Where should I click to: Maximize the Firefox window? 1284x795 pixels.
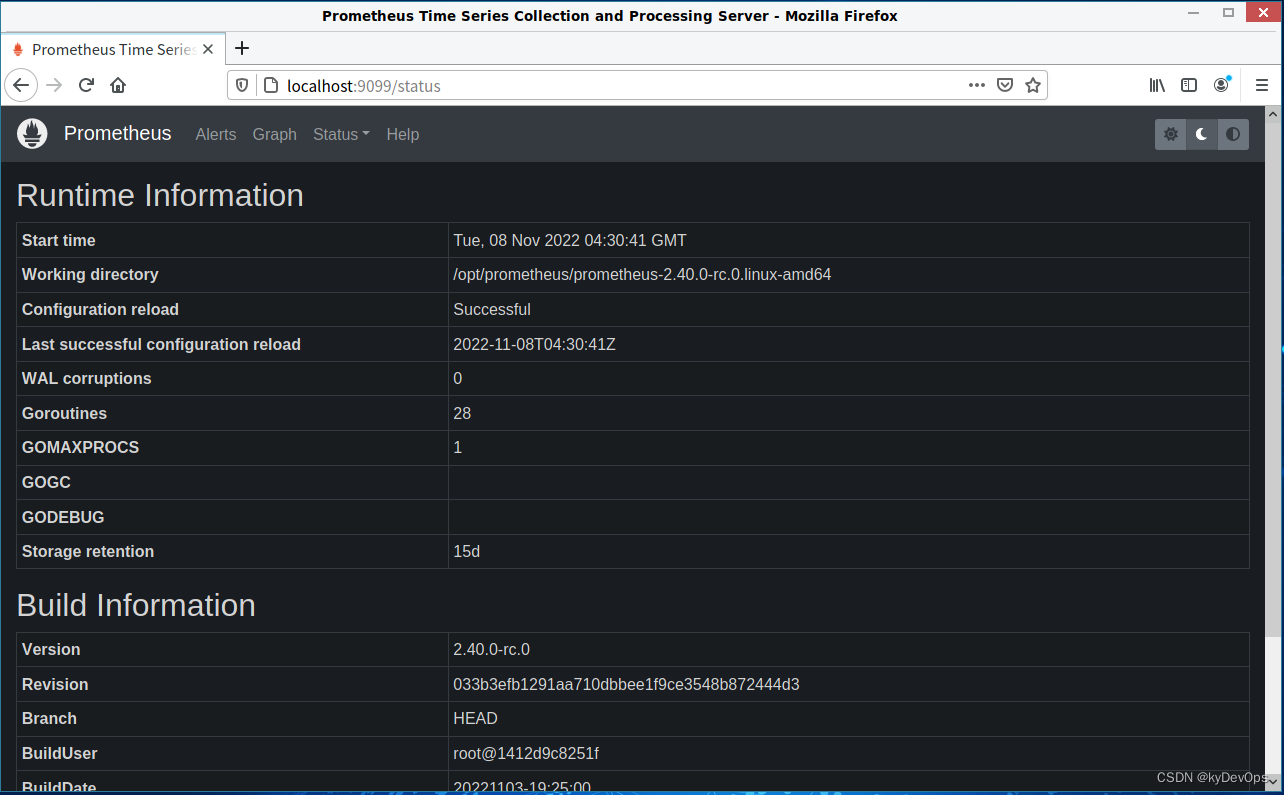pyautogui.click(x=1228, y=13)
